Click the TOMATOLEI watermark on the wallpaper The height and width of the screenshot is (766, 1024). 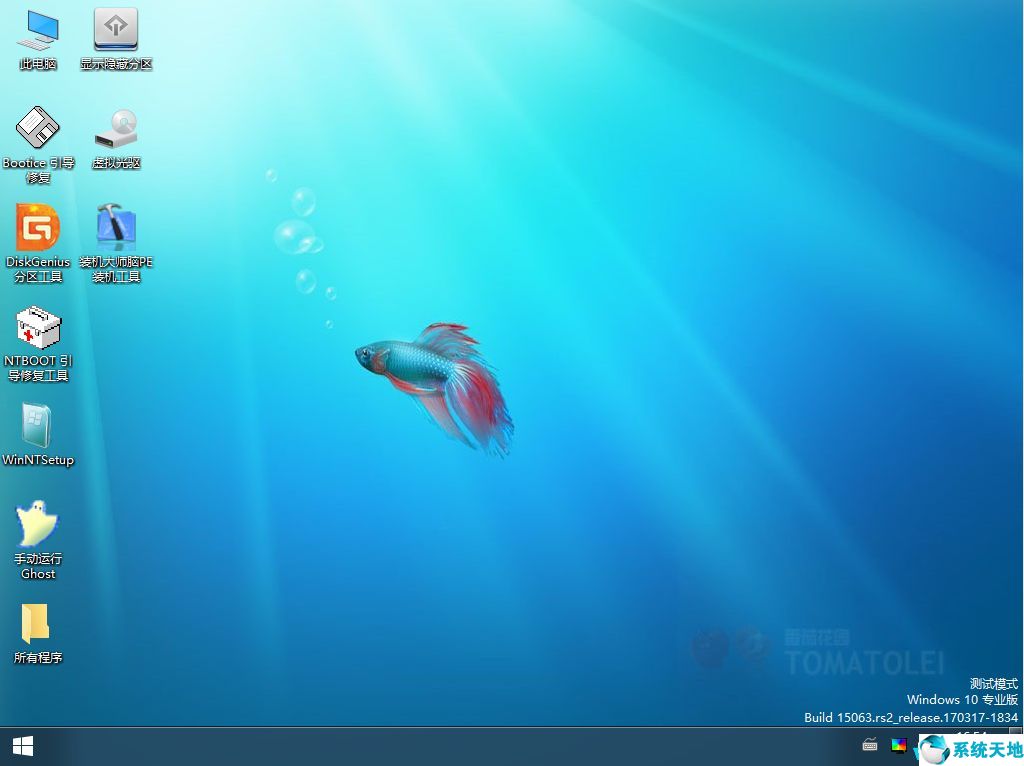864,662
